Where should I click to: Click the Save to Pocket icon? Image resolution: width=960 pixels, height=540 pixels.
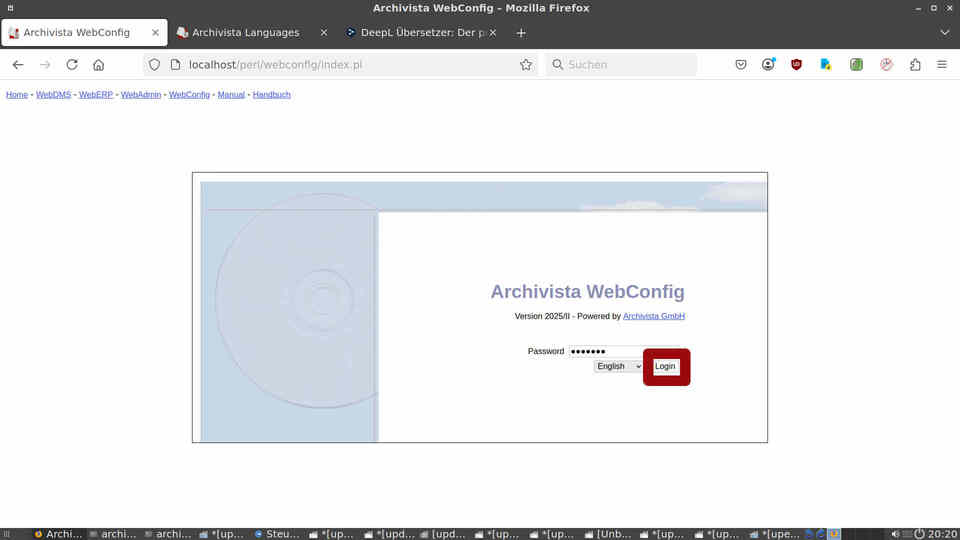(741, 64)
